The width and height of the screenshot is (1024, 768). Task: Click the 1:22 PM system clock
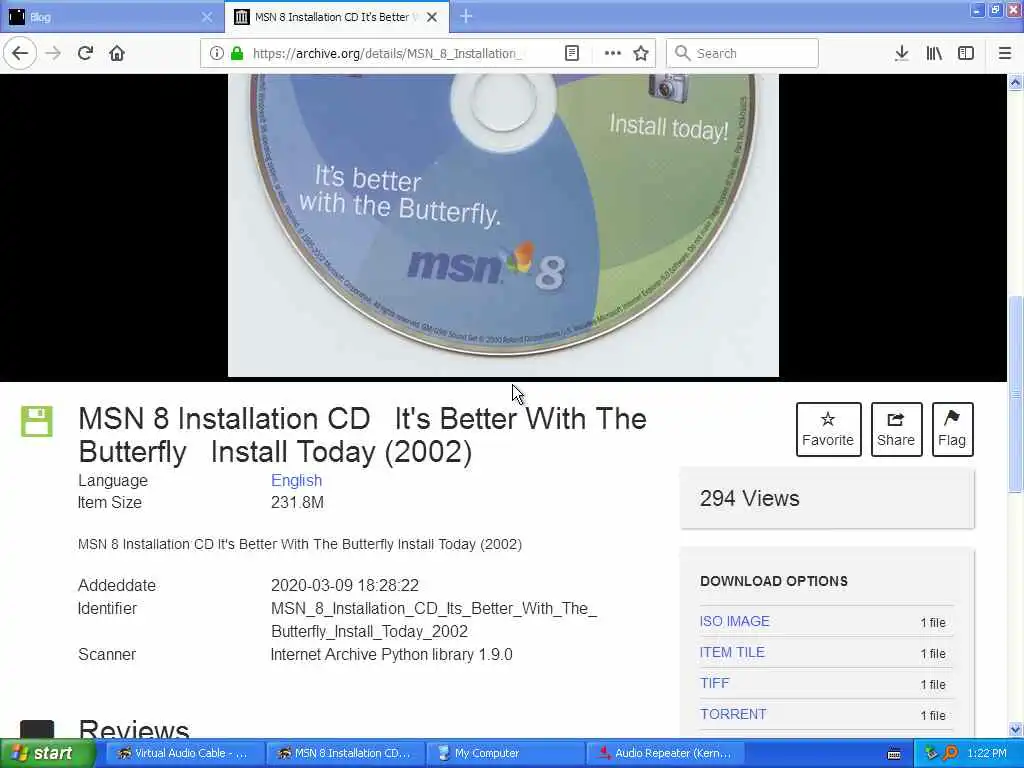[987, 753]
